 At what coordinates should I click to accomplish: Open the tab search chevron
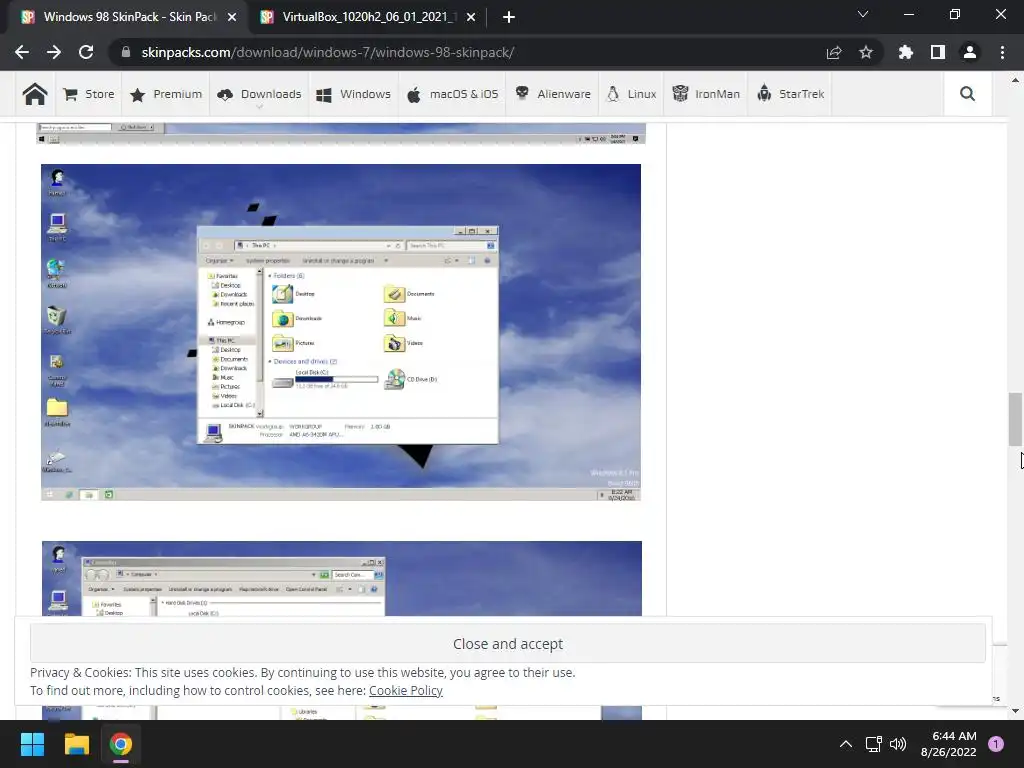pos(863,14)
